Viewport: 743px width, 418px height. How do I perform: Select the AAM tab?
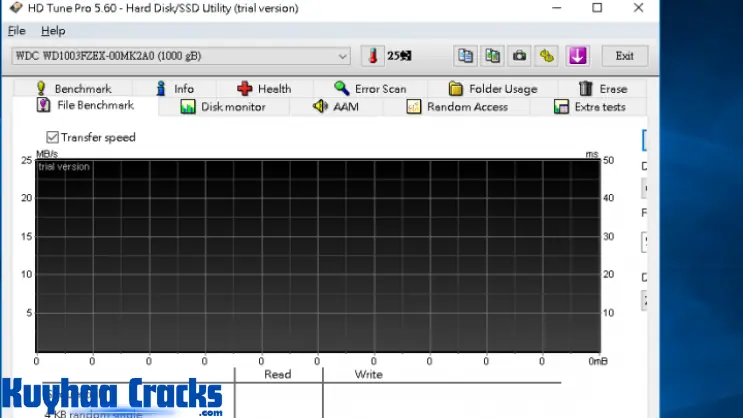336,107
